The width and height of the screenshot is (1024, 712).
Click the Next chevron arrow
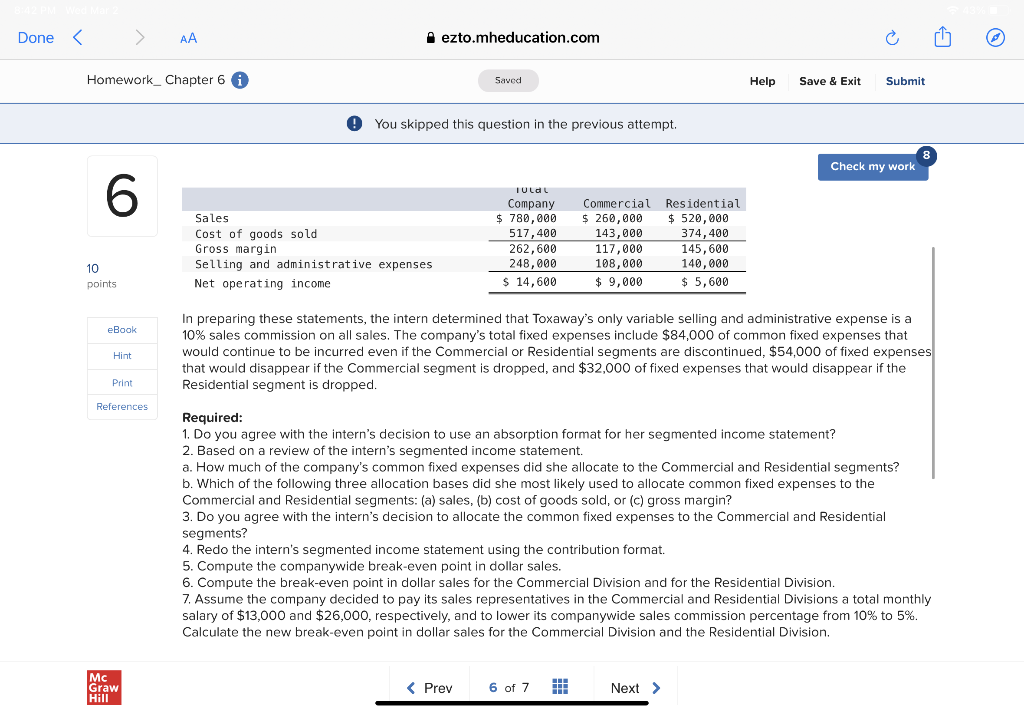[659, 688]
